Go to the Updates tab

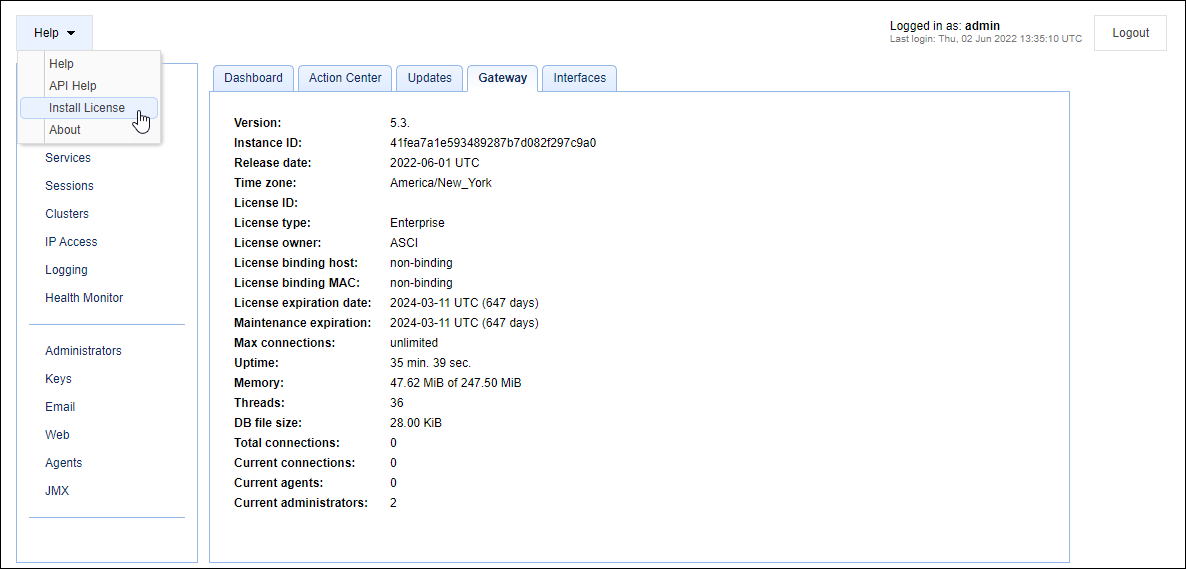430,78
